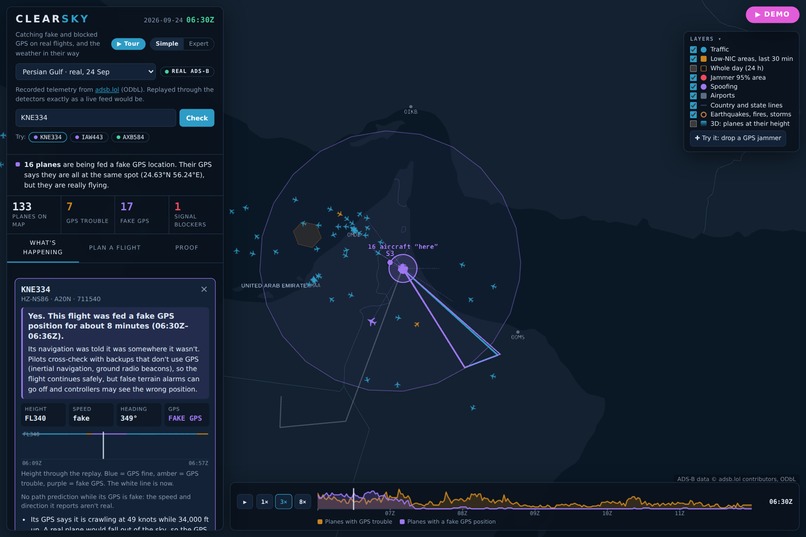The height and width of the screenshot is (537, 806).
Task: Click the 133 Planes on Map stat
Action: [32, 215]
